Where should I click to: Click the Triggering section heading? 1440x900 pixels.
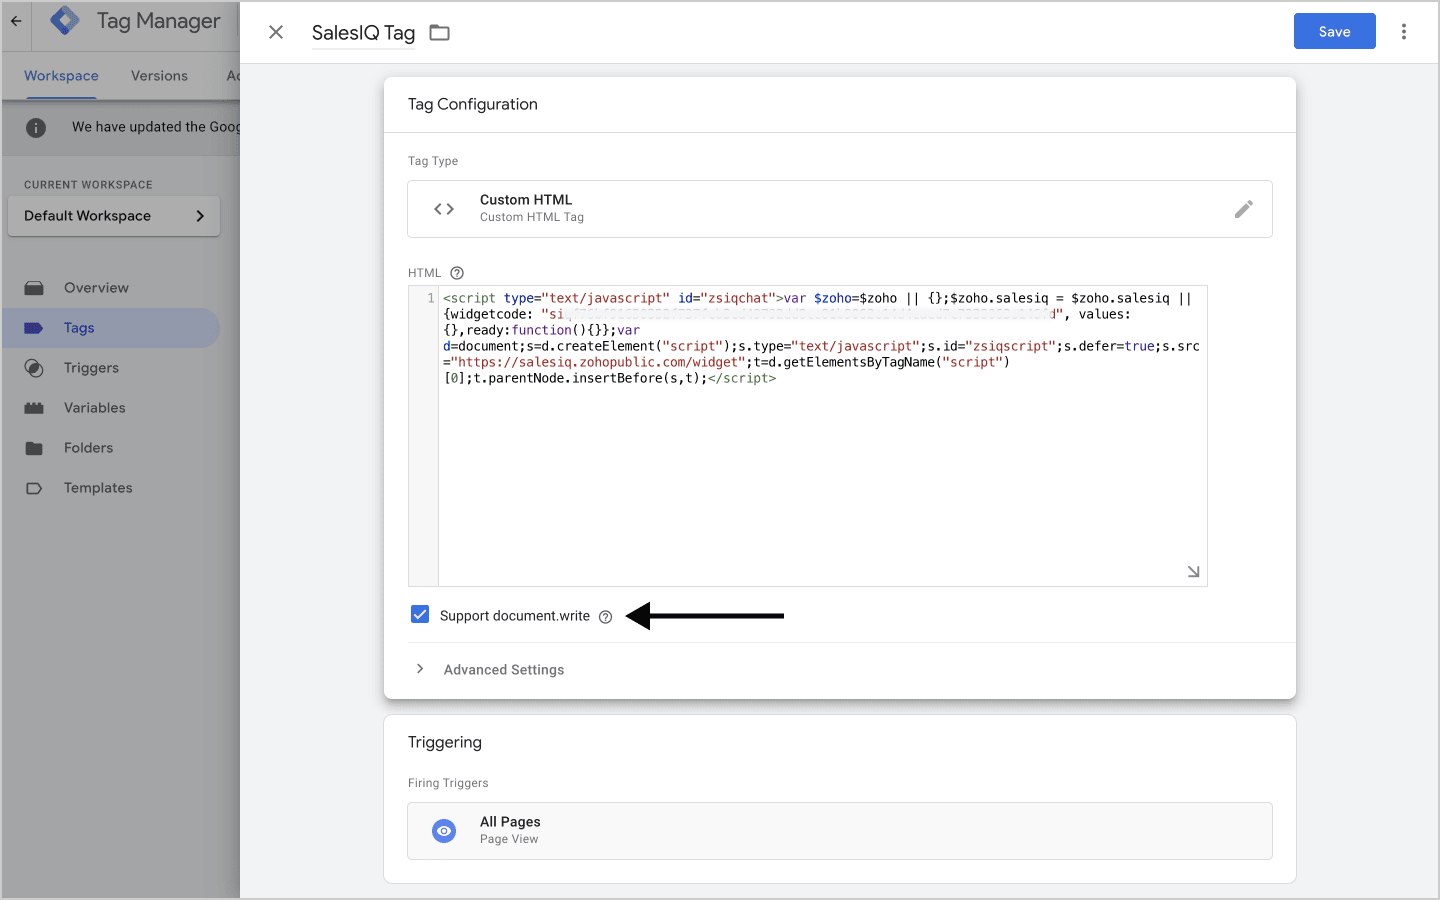(x=445, y=742)
